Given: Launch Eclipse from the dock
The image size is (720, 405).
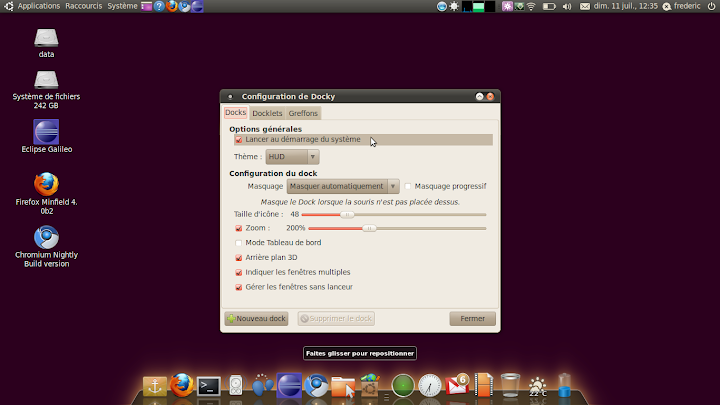Looking at the screenshot, I should coord(289,385).
